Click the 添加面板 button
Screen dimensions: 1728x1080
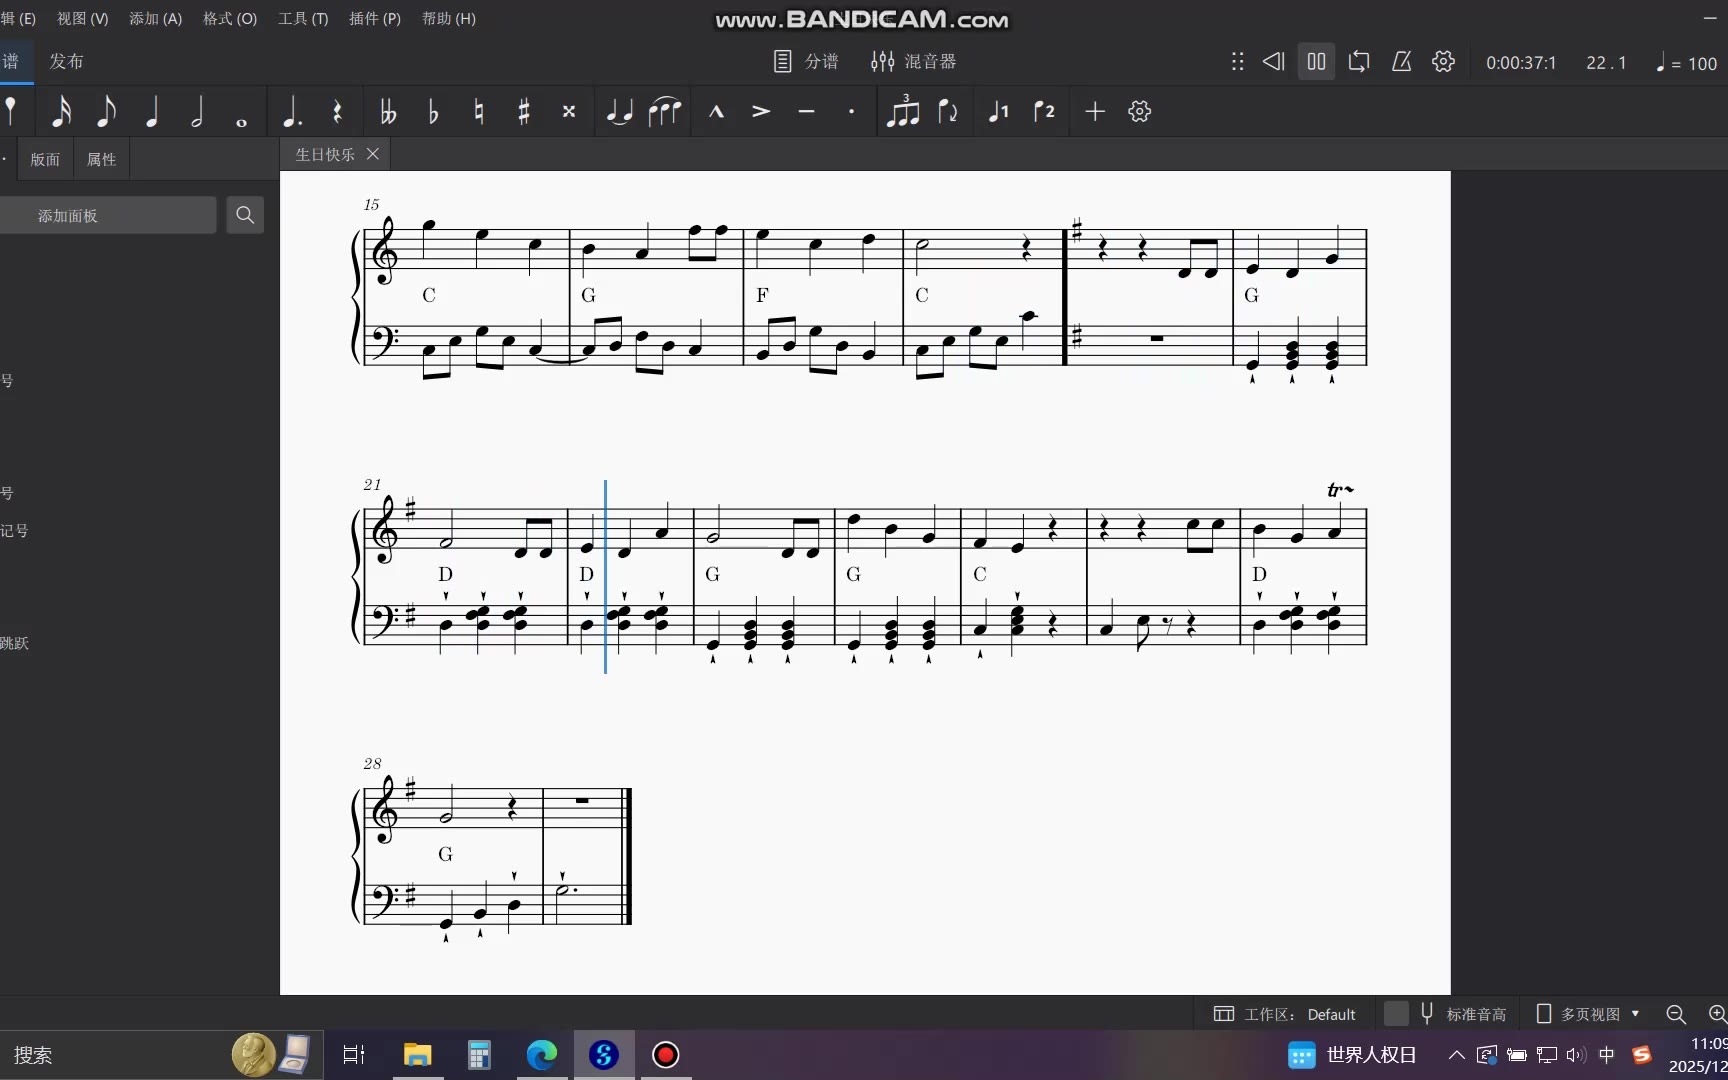[107, 216]
